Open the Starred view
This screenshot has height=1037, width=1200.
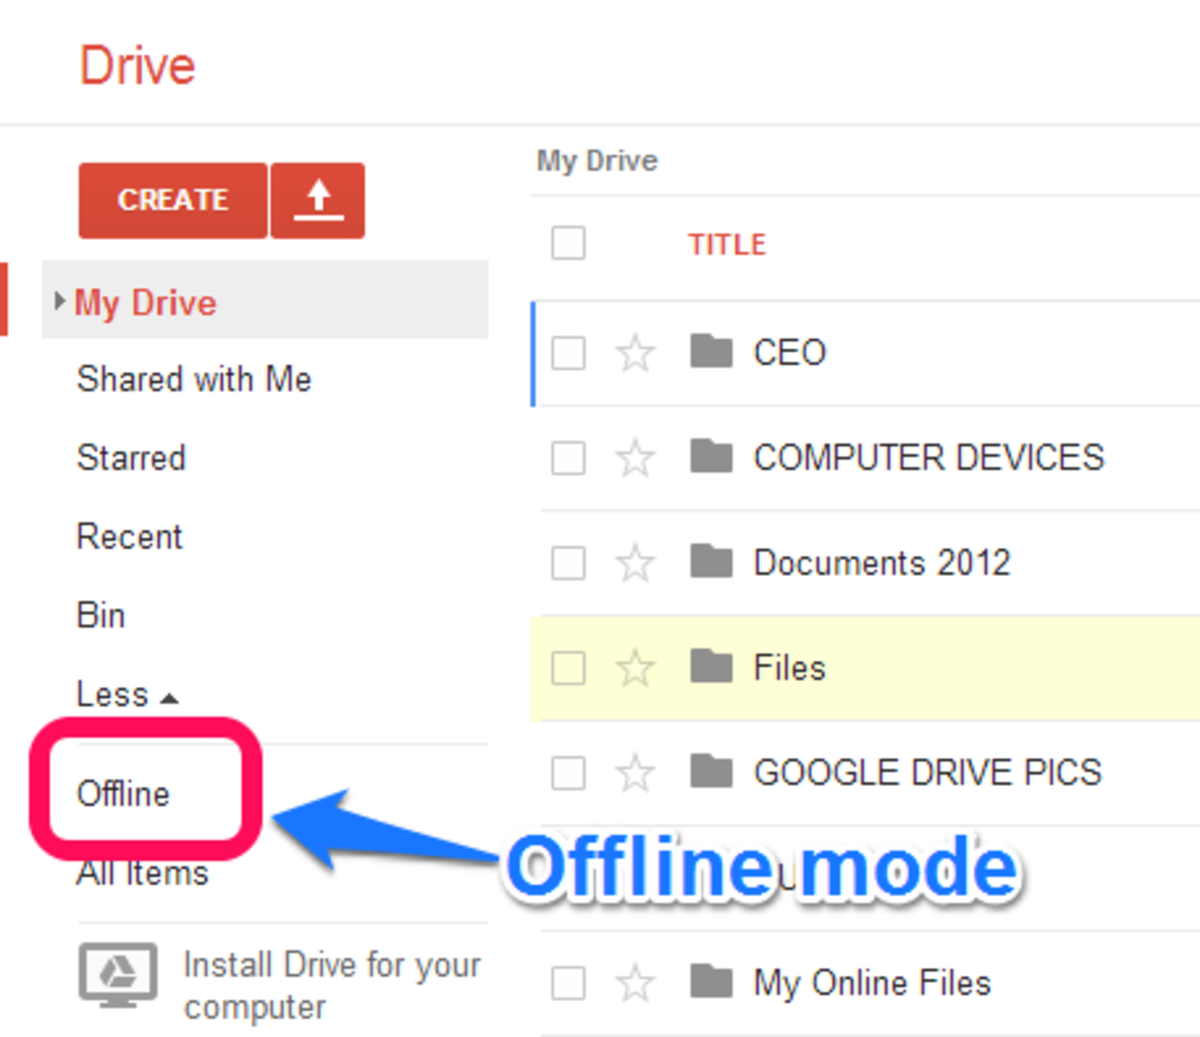point(131,458)
